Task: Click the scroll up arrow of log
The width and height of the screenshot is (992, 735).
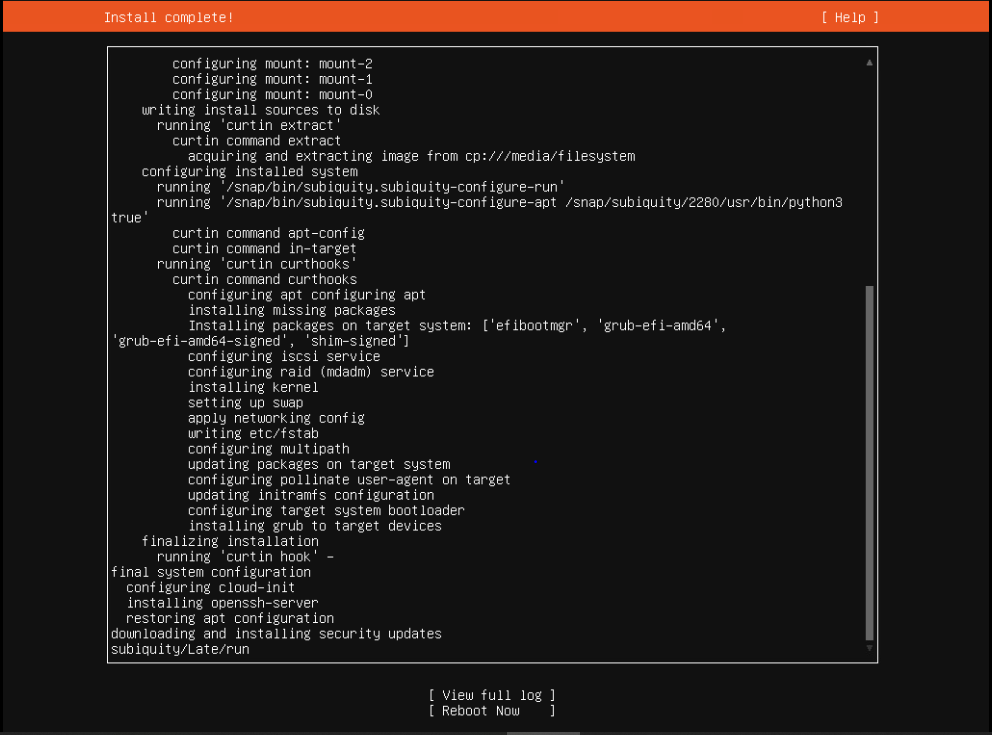Action: tap(869, 62)
